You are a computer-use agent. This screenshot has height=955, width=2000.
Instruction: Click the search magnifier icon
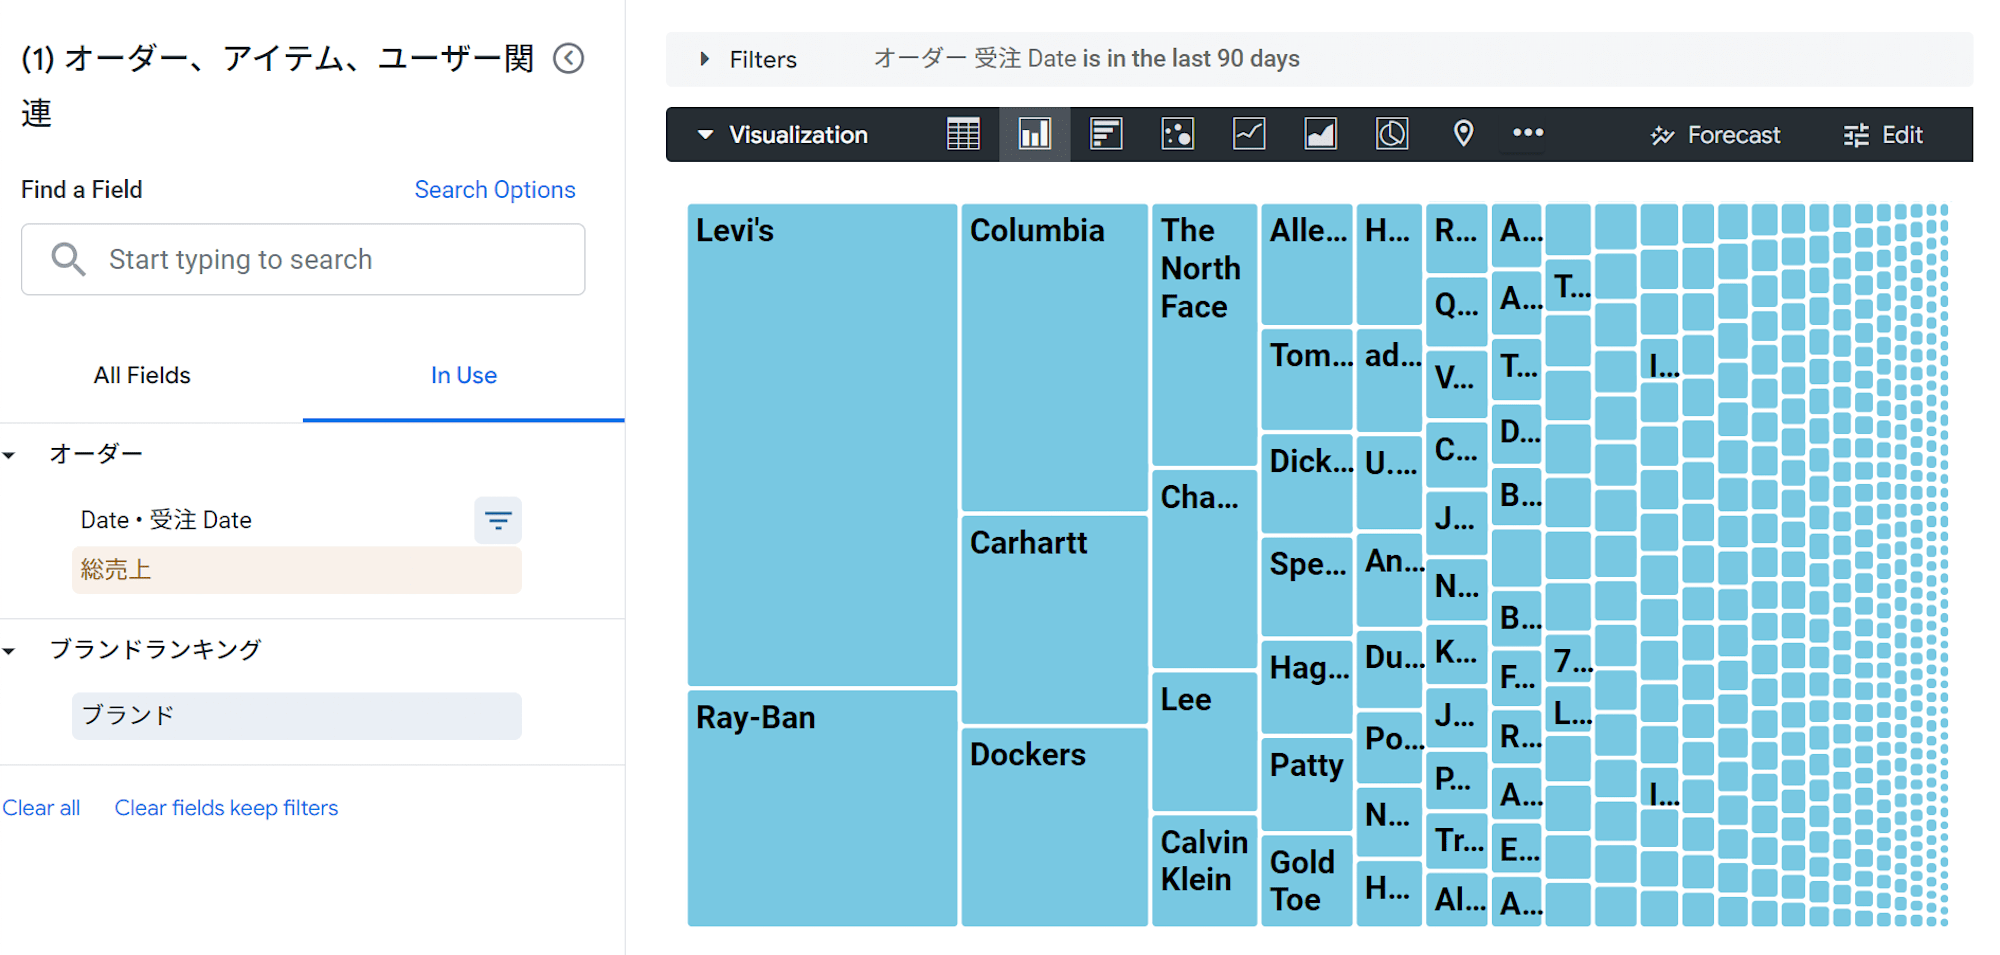pyautogui.click(x=68, y=259)
